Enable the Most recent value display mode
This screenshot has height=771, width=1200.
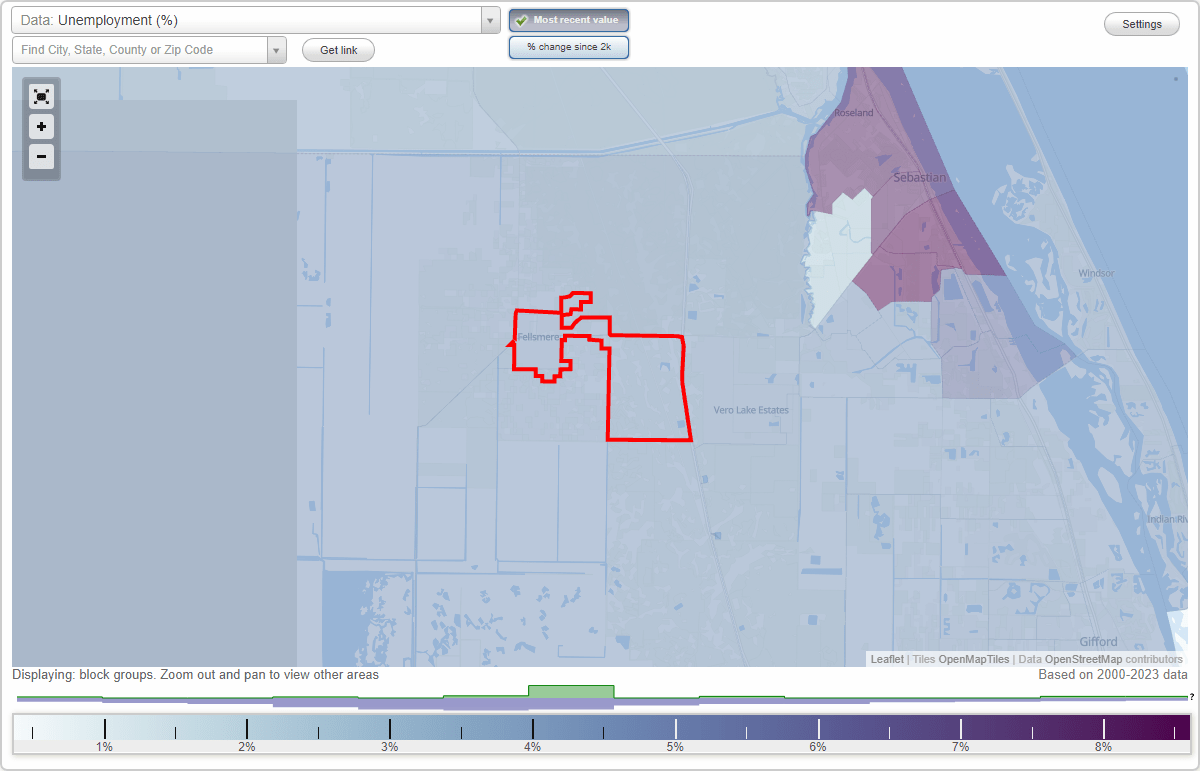tap(568, 19)
